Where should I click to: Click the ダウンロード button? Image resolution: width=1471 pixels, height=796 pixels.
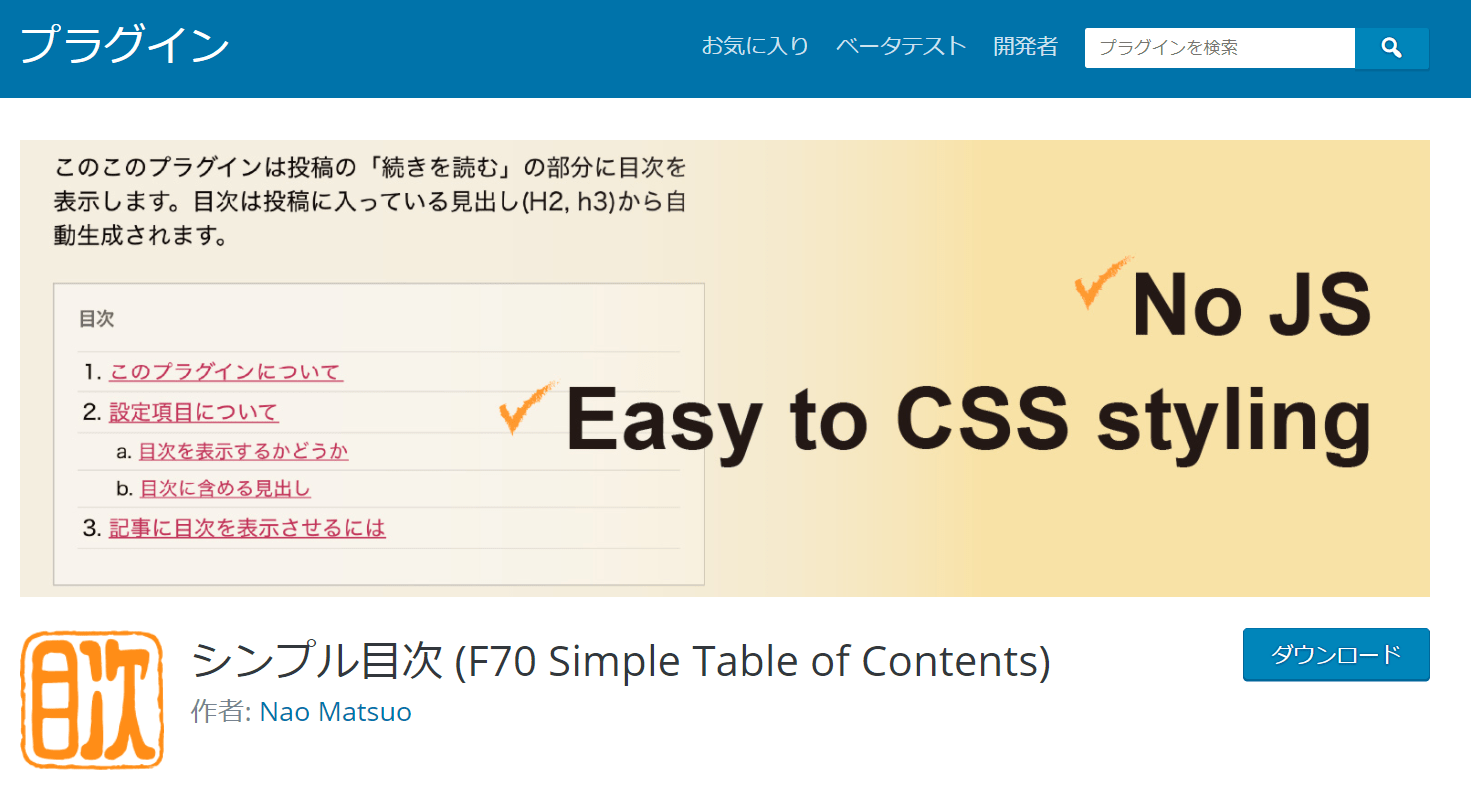coord(1336,655)
